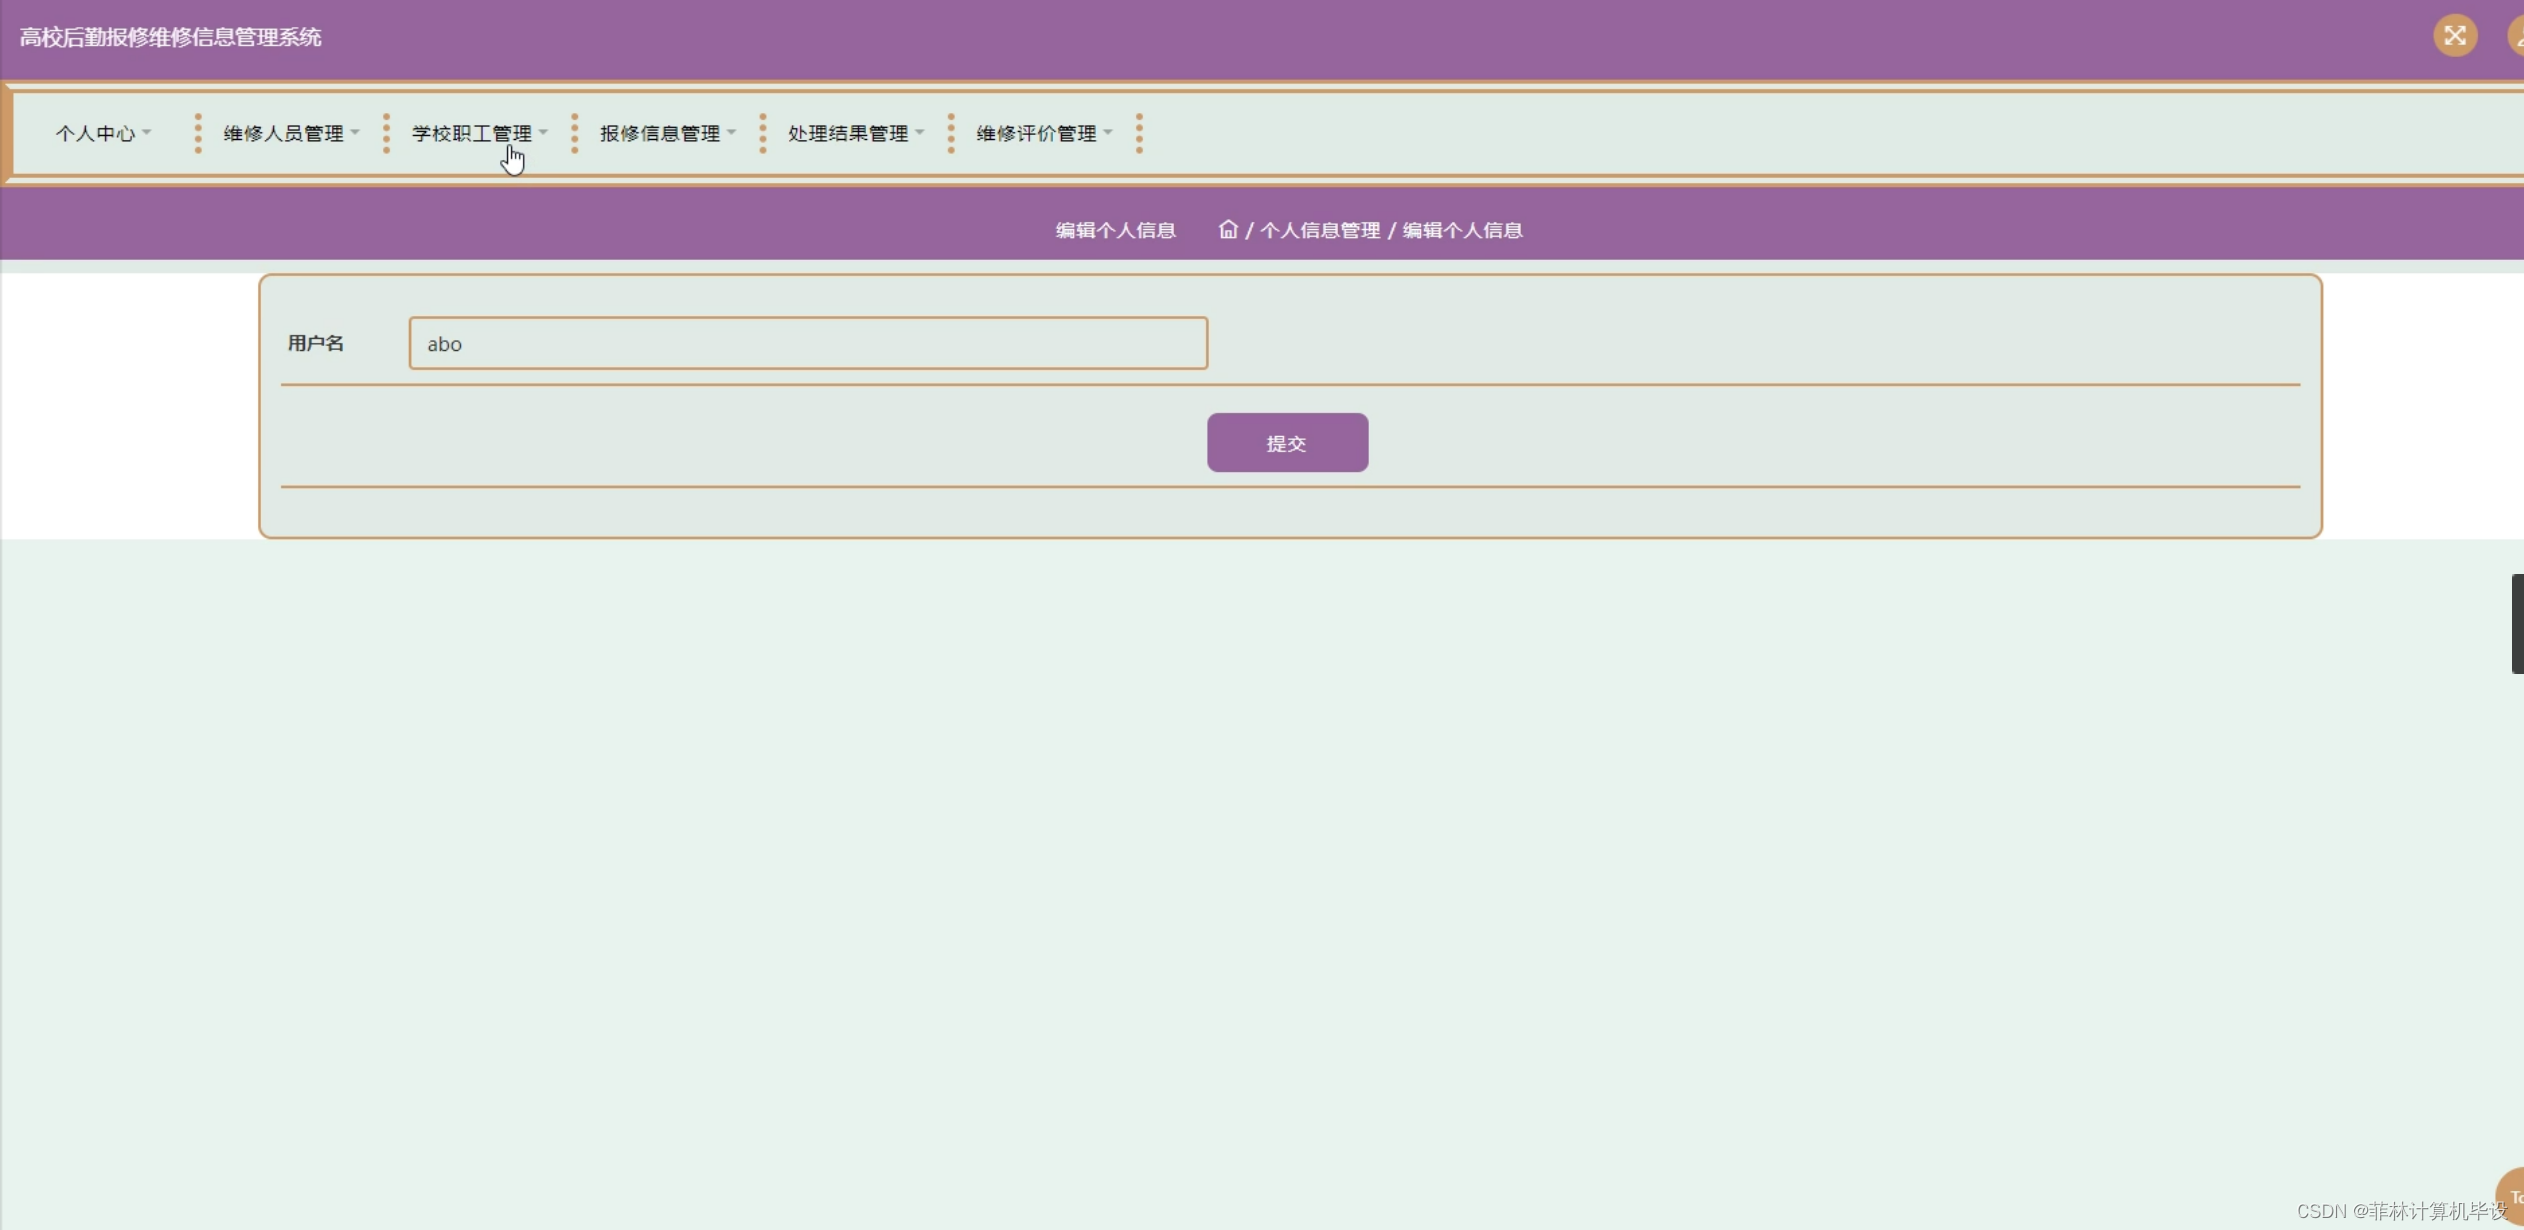Expand the 报修信息管理 dropdown arrow
This screenshot has height=1230, width=2524.
732,132
